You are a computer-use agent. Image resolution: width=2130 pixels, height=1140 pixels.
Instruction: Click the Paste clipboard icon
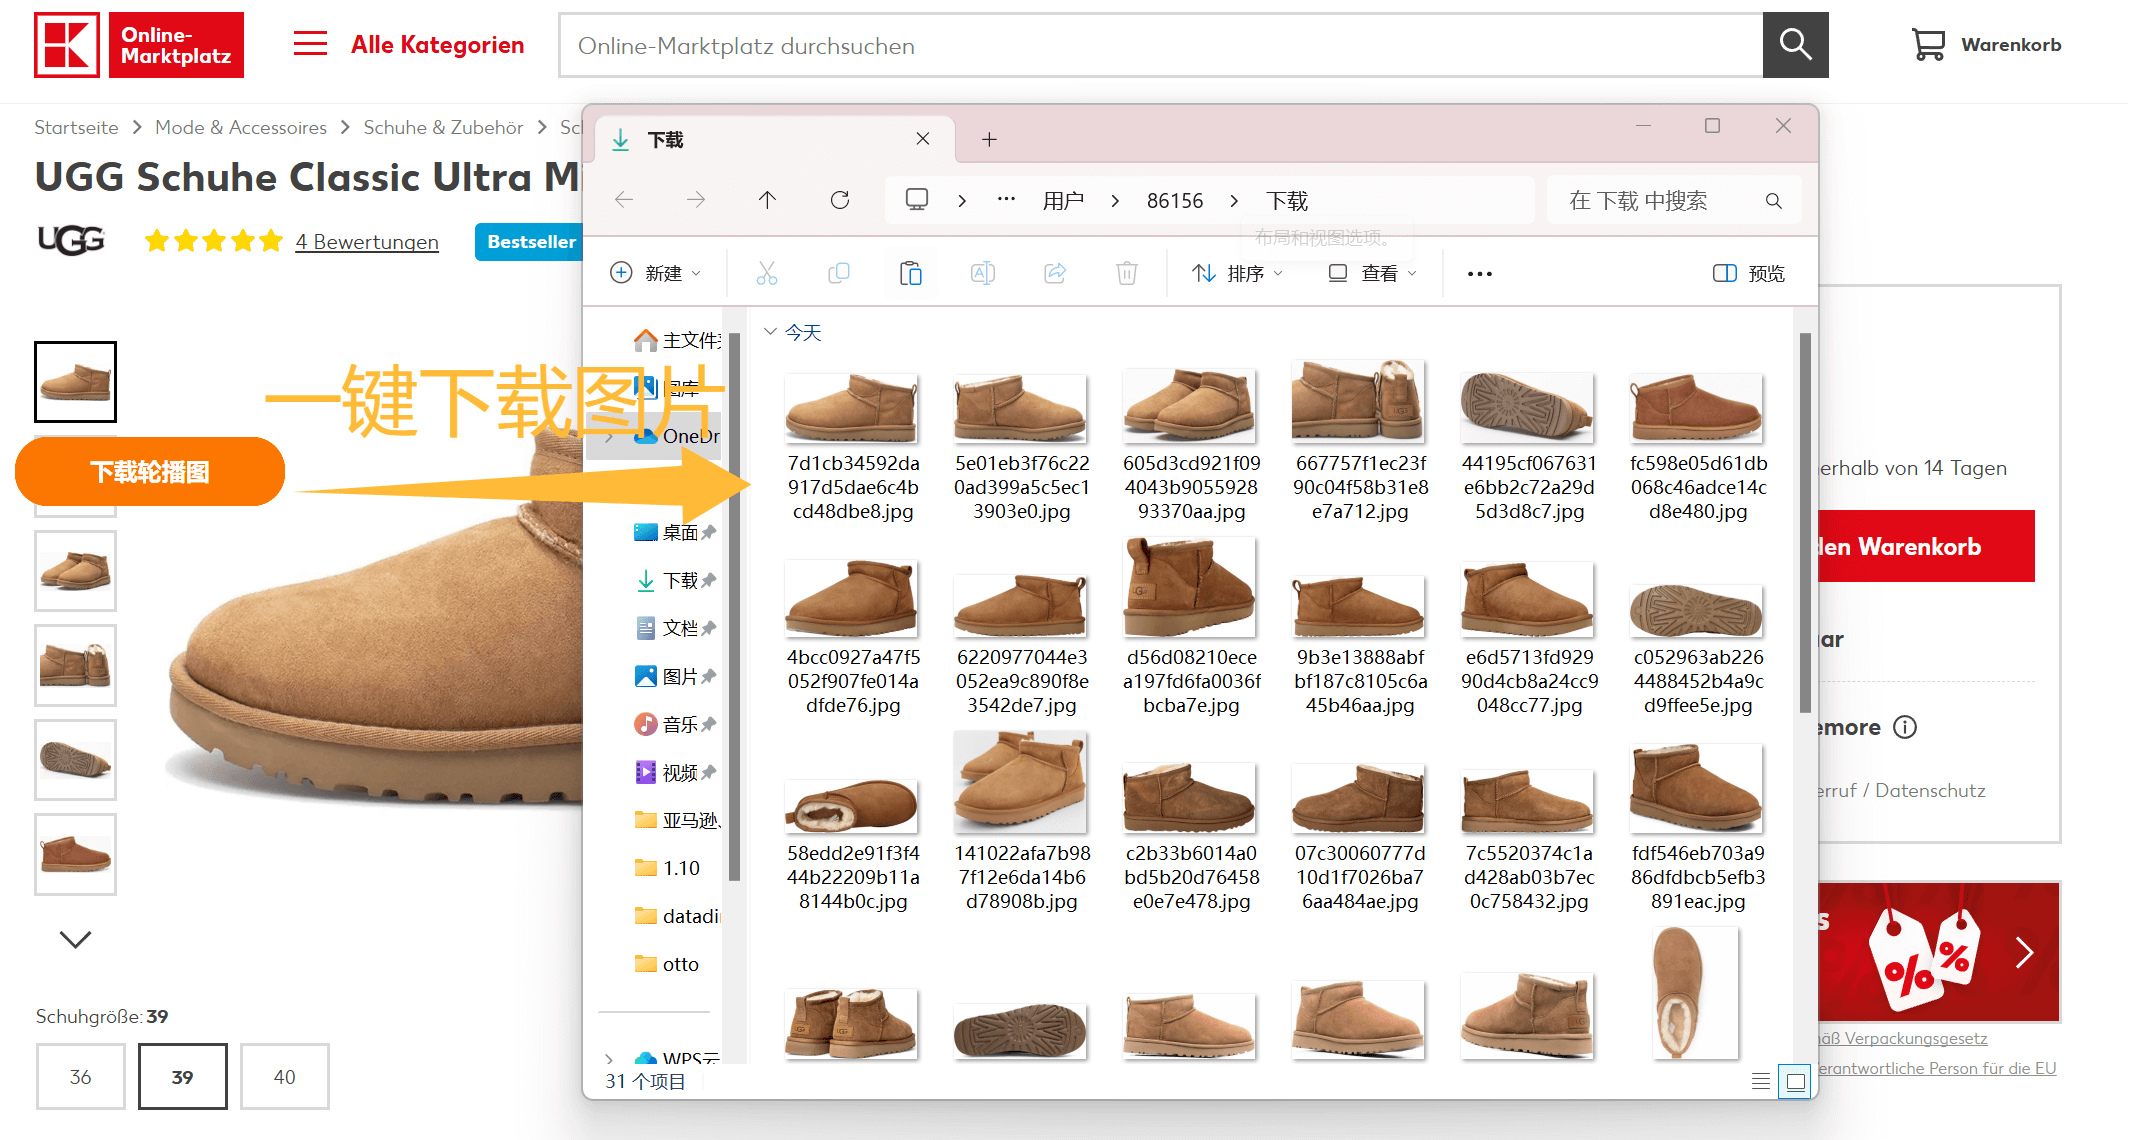911,273
